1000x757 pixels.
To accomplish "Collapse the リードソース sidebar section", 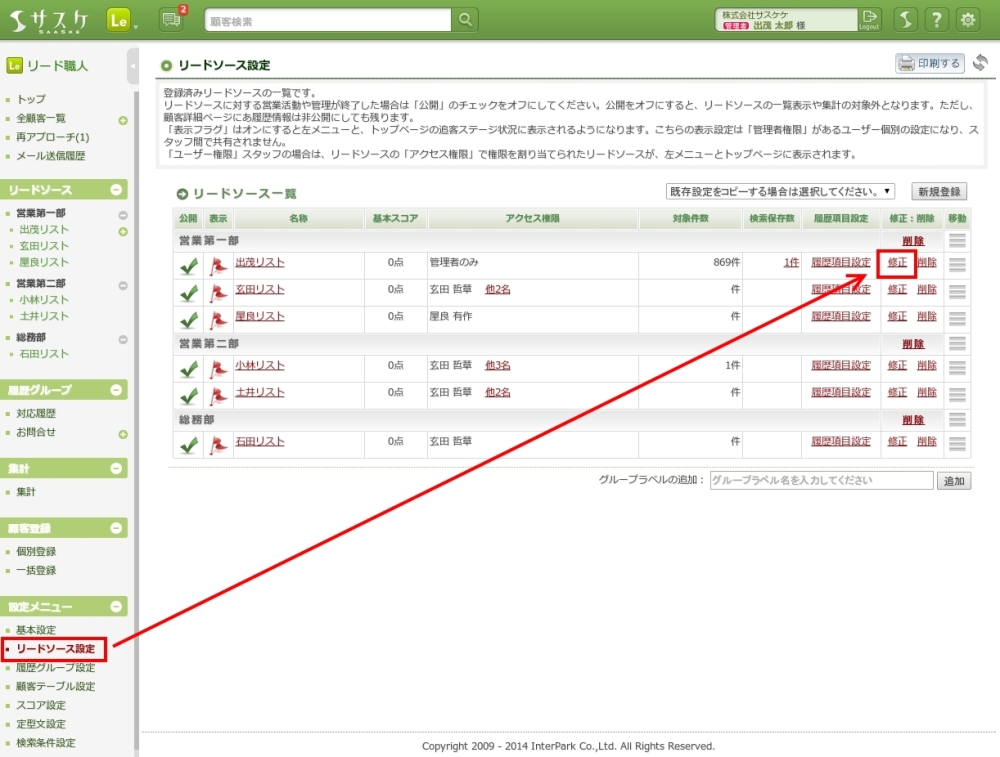I will pos(116,190).
